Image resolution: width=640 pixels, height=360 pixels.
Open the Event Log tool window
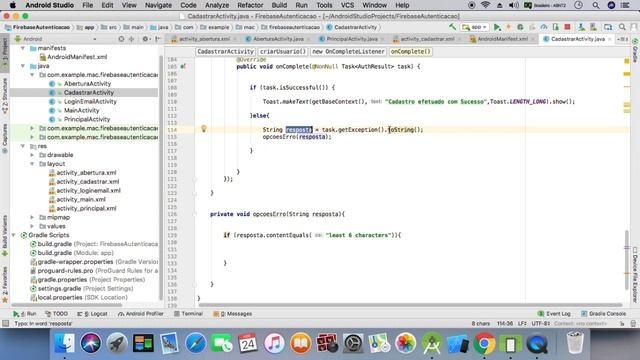click(554, 313)
